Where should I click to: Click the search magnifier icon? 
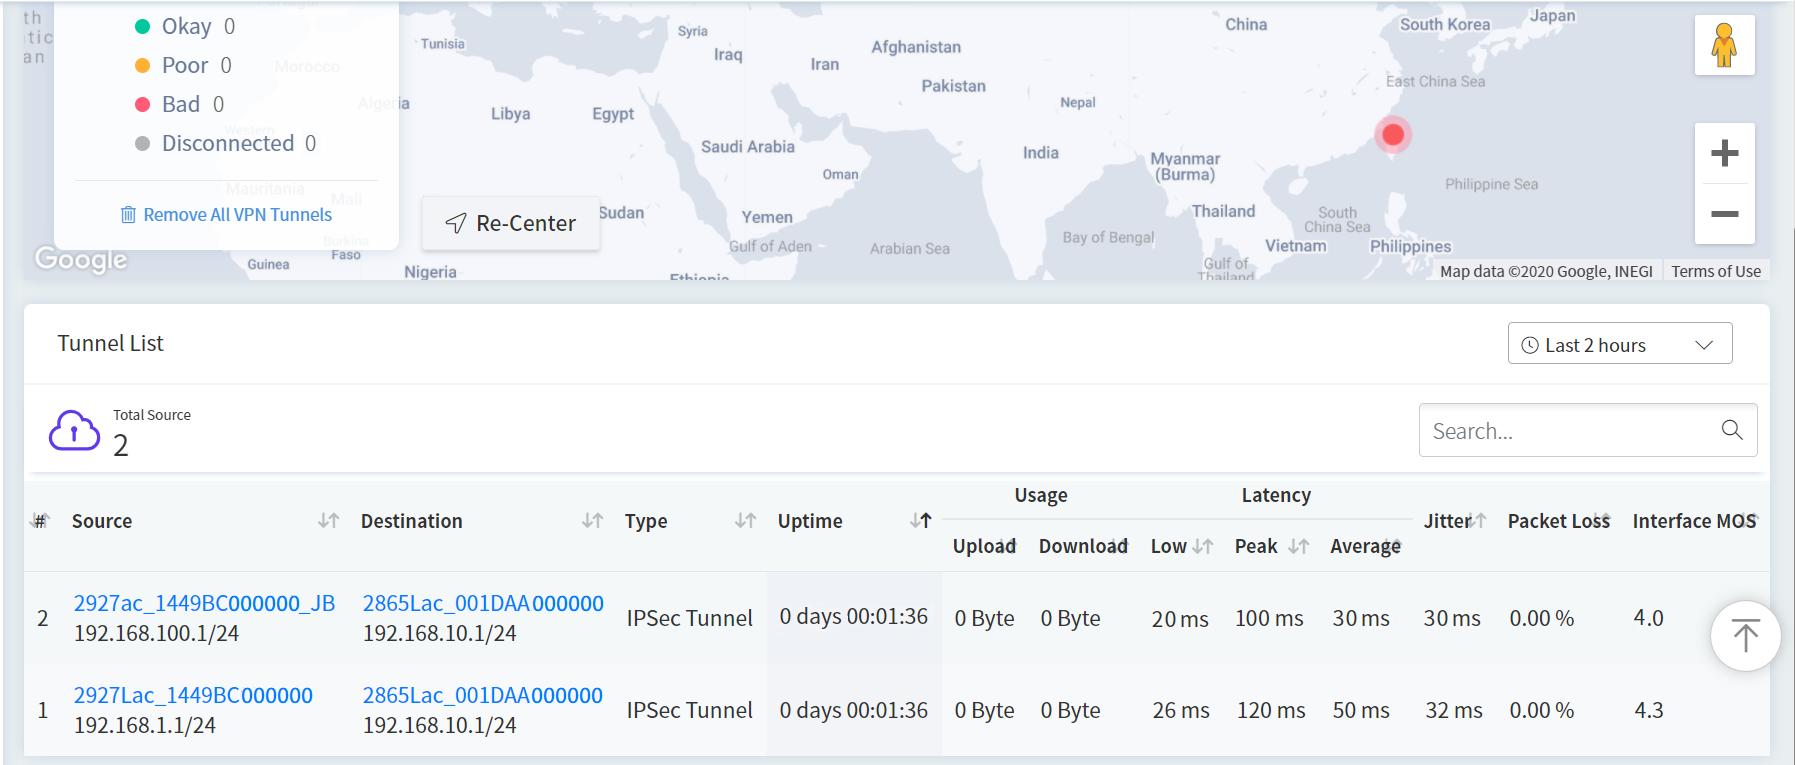(x=1732, y=430)
